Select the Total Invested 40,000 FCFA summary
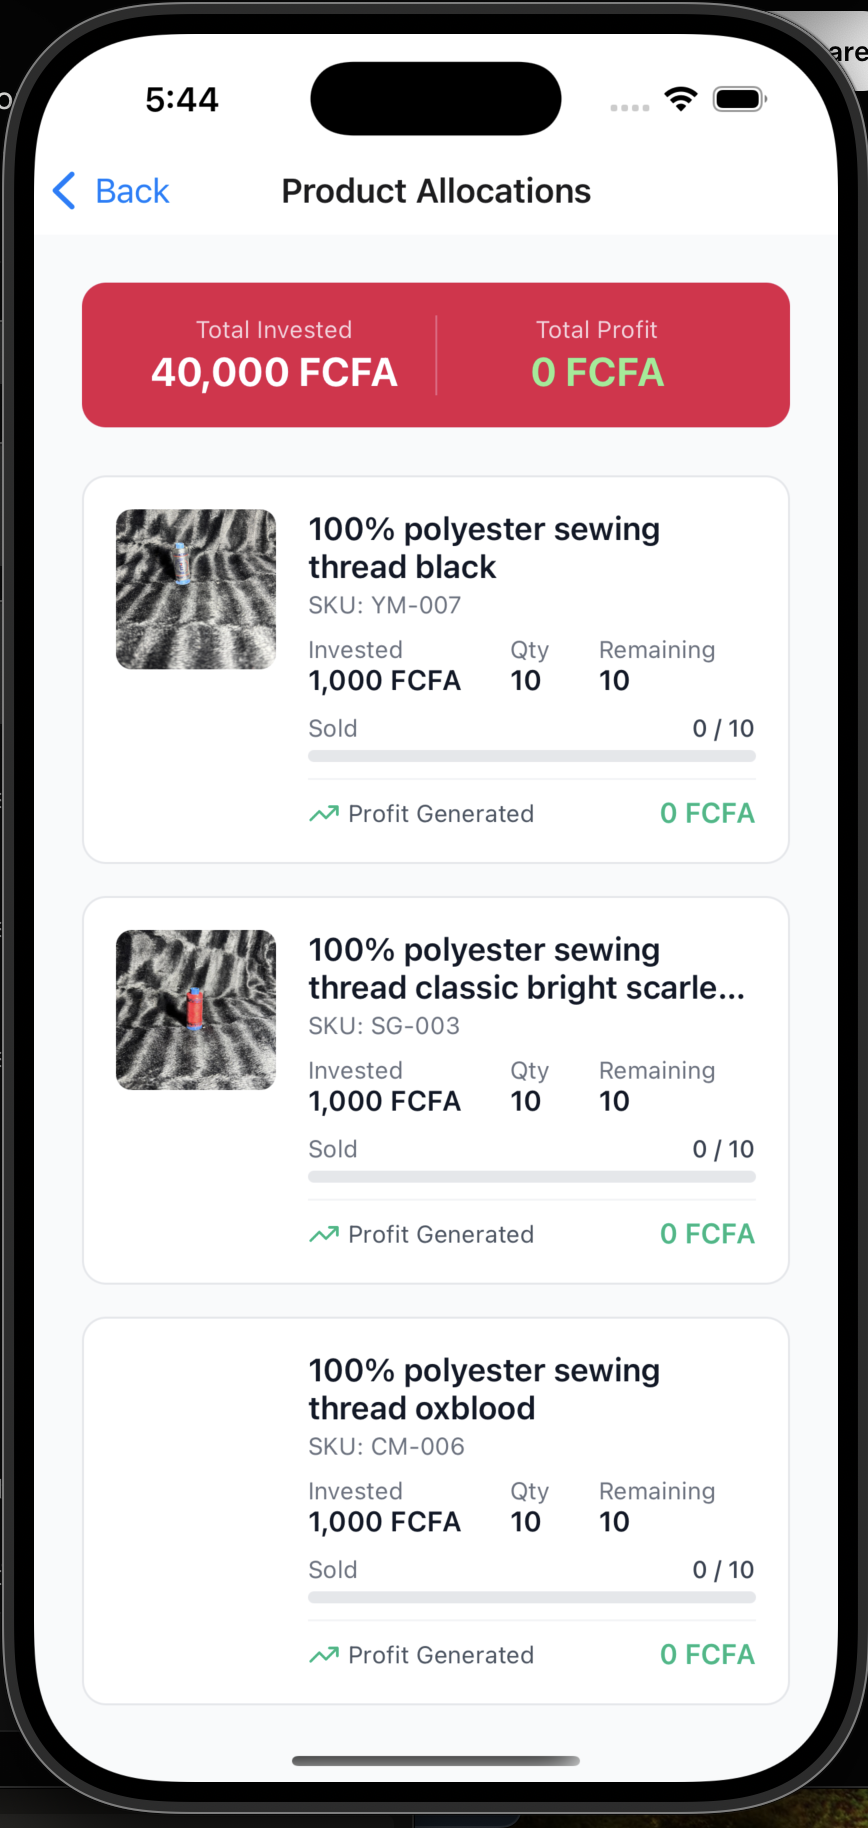 click(x=274, y=356)
